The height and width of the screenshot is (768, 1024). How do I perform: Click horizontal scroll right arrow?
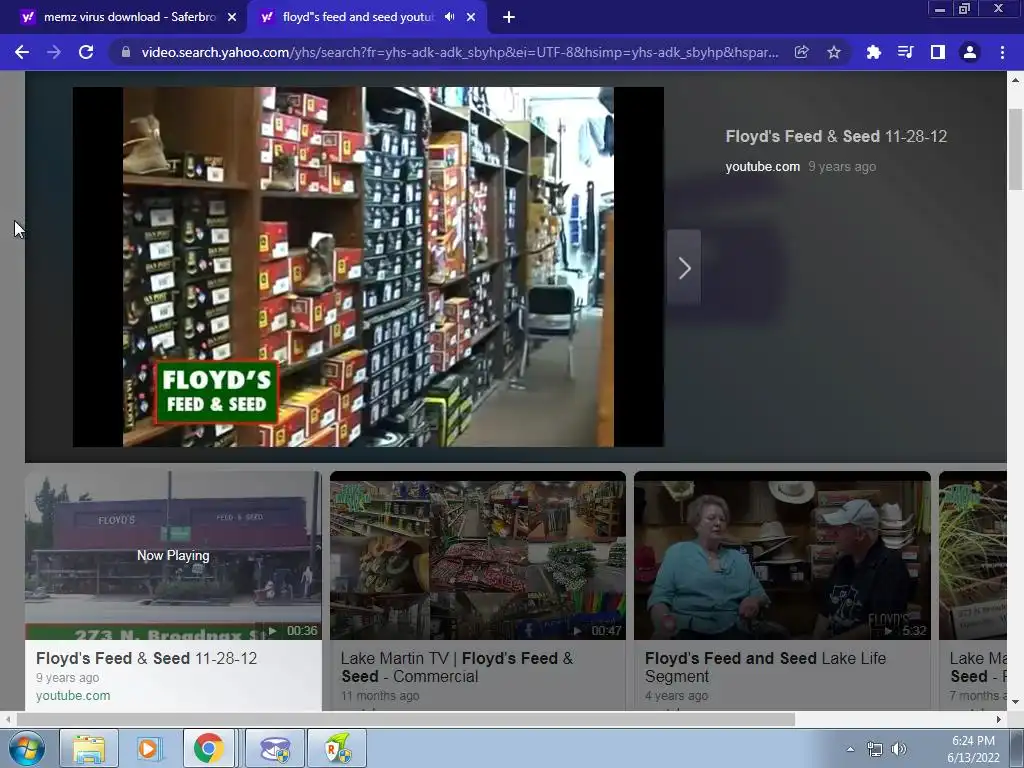pos(999,720)
